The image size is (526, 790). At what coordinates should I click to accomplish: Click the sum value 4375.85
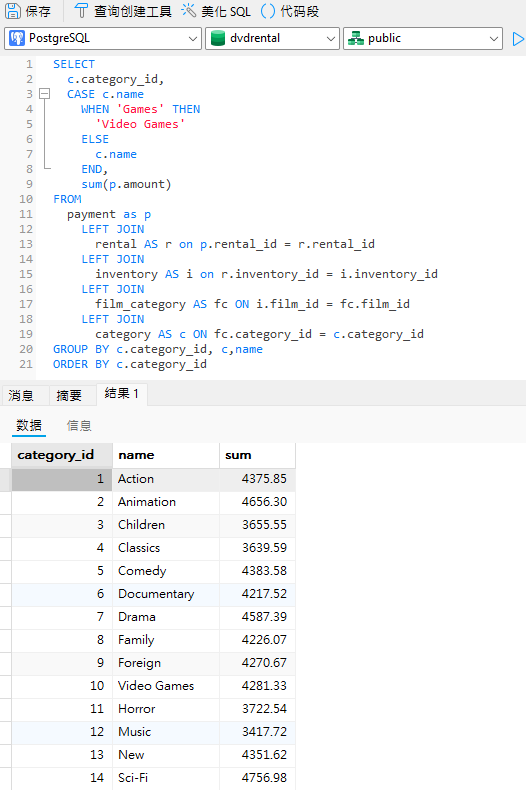point(257,479)
